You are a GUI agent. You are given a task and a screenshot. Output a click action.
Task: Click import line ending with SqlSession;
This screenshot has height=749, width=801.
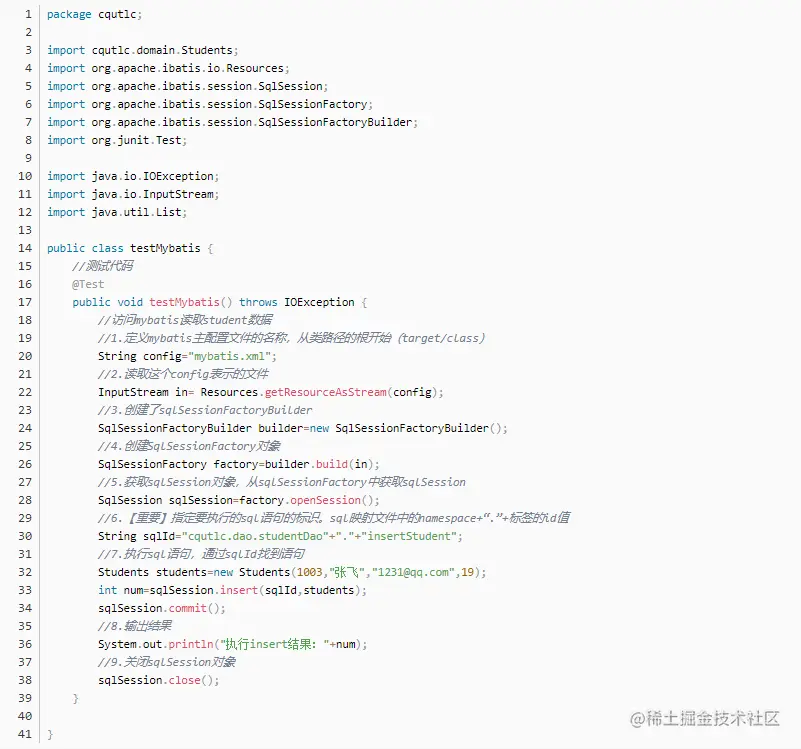point(187,86)
